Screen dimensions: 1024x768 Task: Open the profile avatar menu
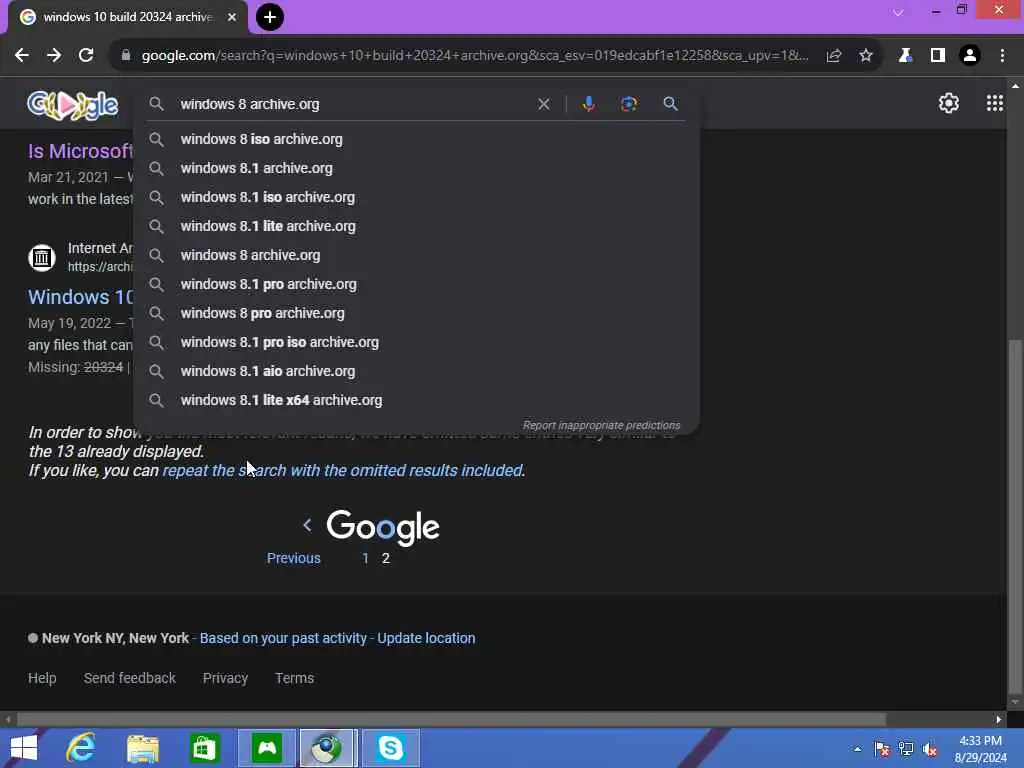(x=970, y=56)
